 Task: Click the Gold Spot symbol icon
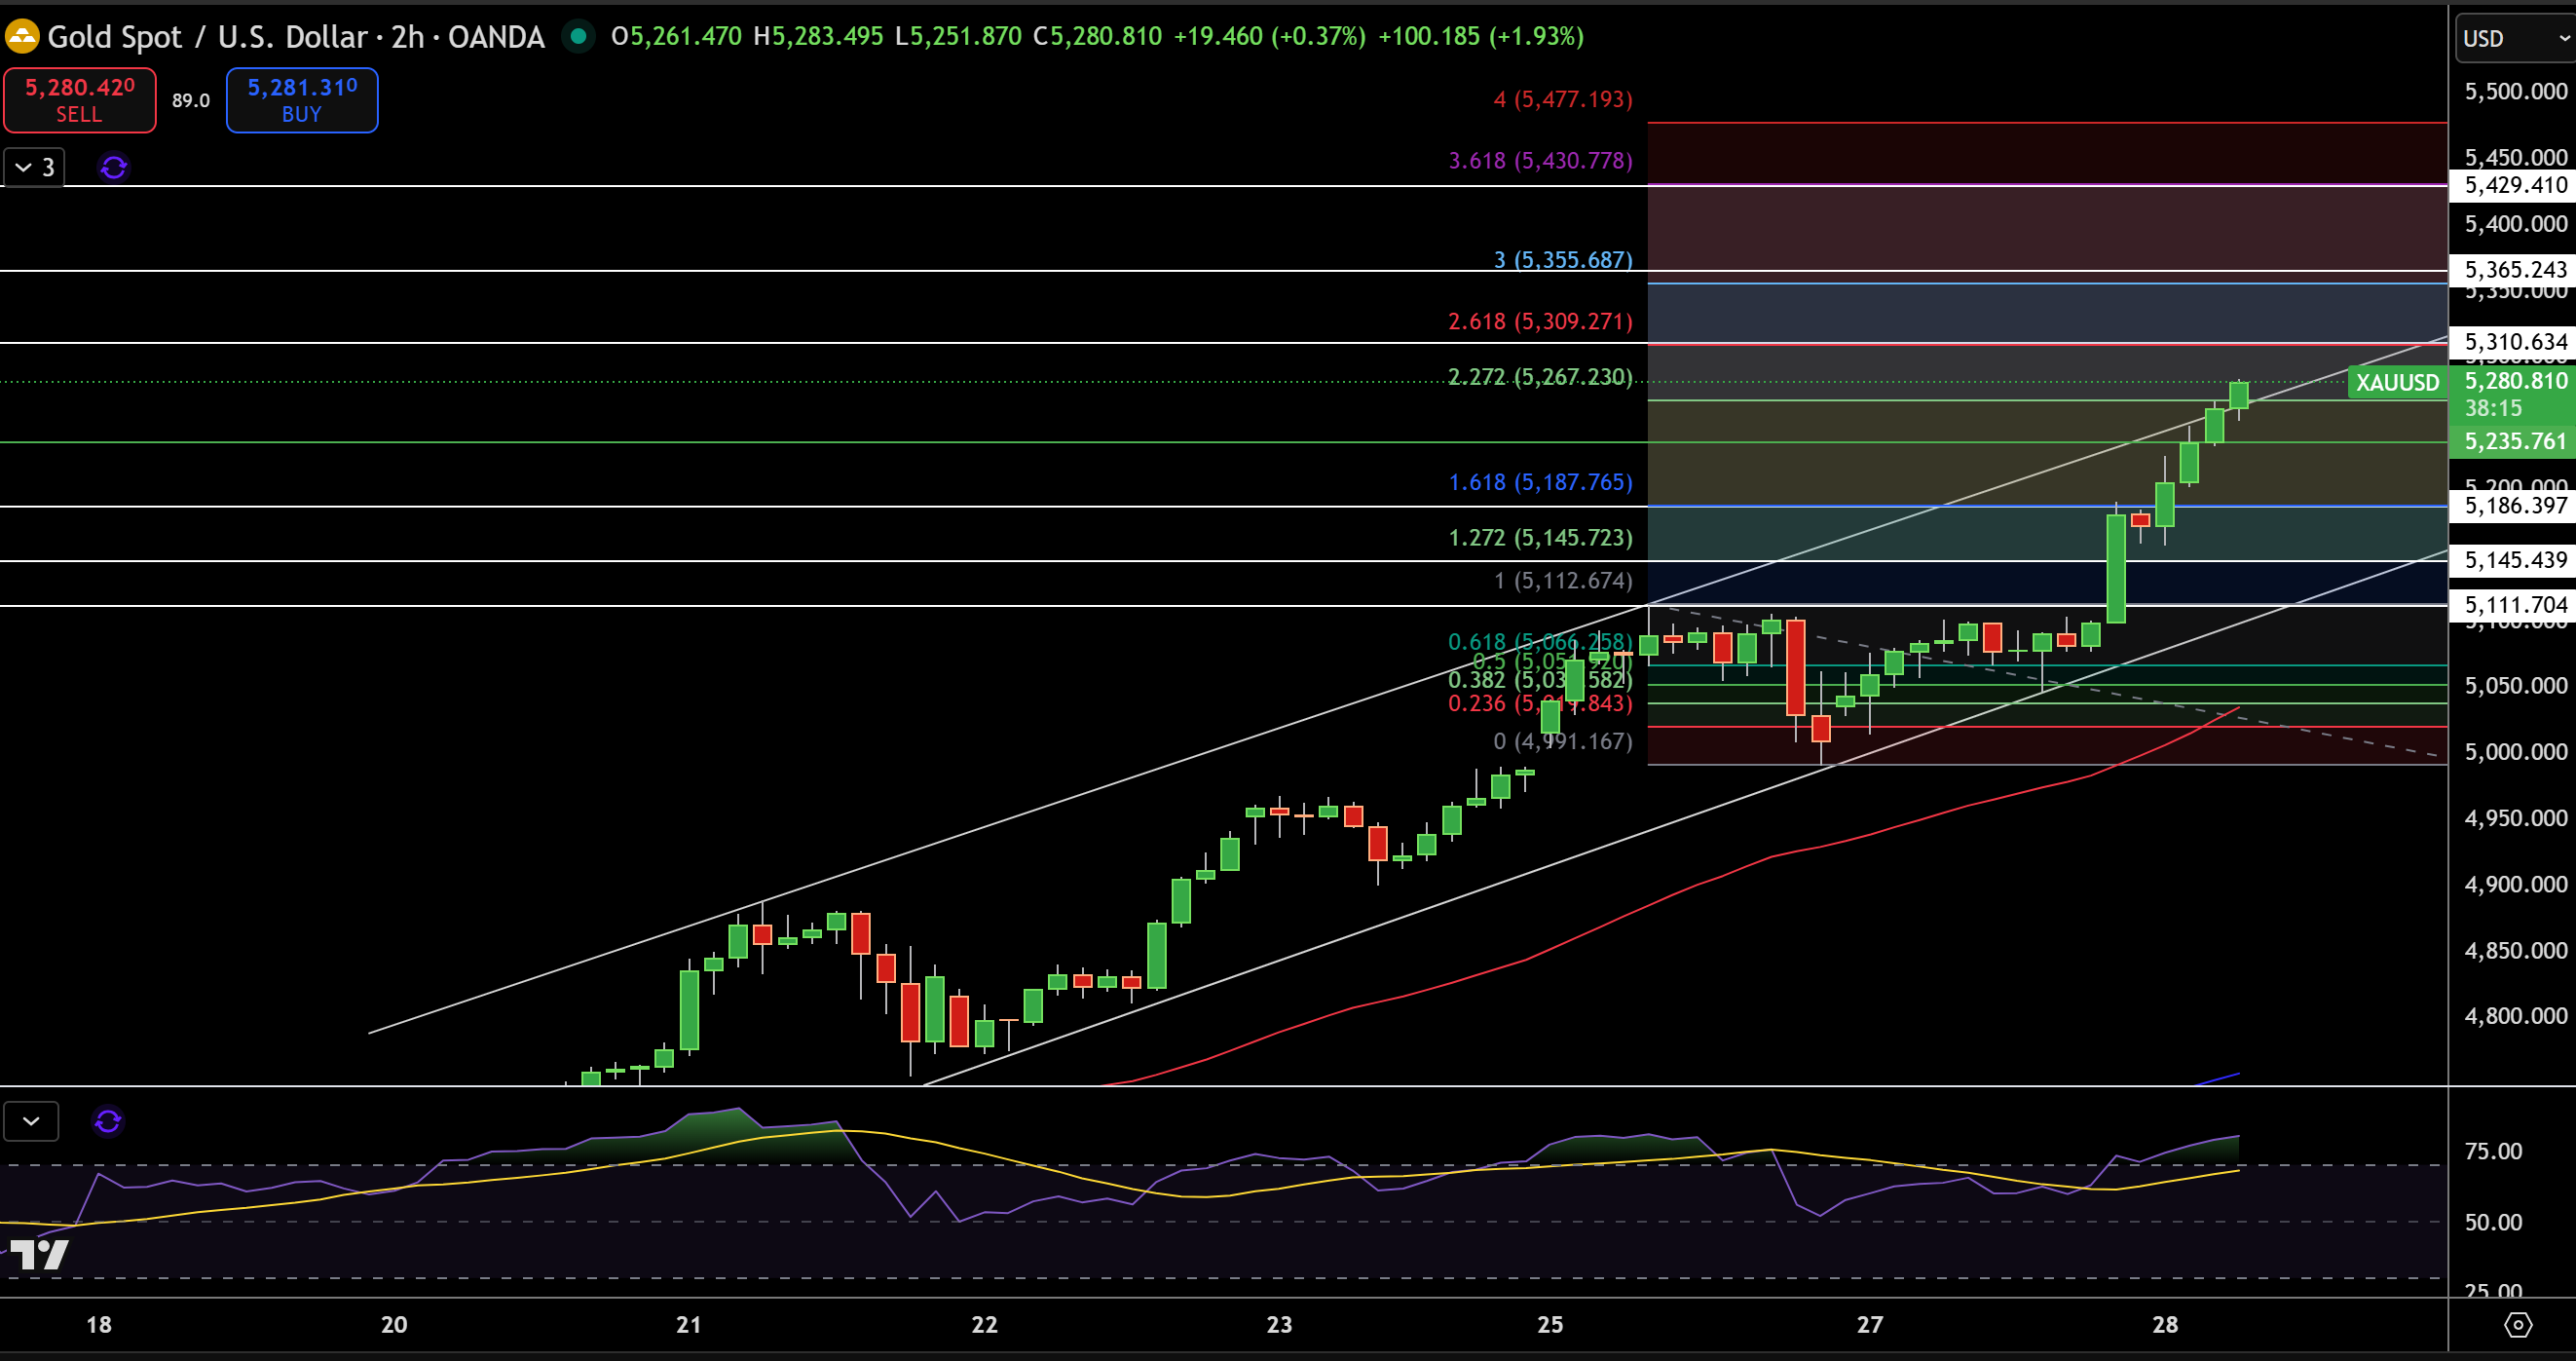pos(22,36)
